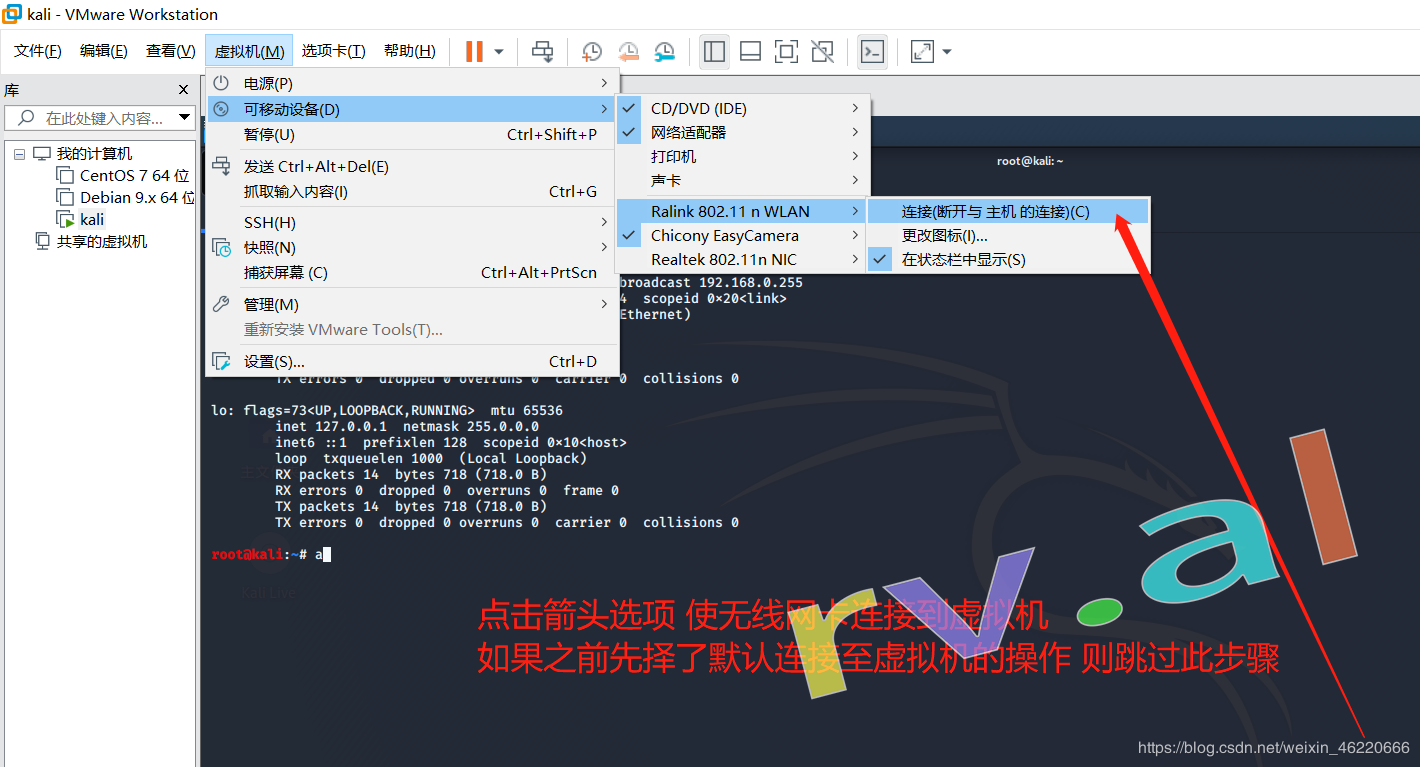Click the VMware Workstation title bar icon

coord(13,14)
